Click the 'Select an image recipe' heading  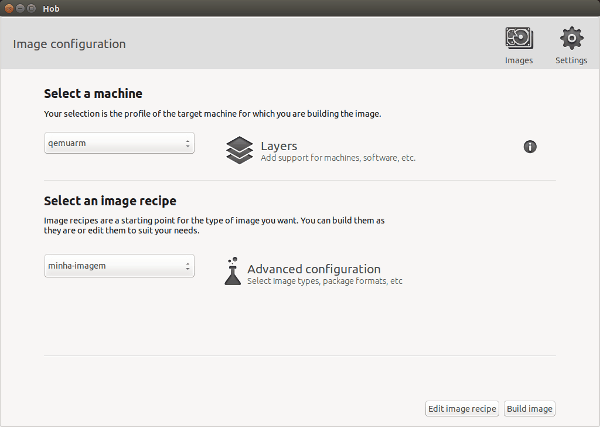(x=110, y=201)
